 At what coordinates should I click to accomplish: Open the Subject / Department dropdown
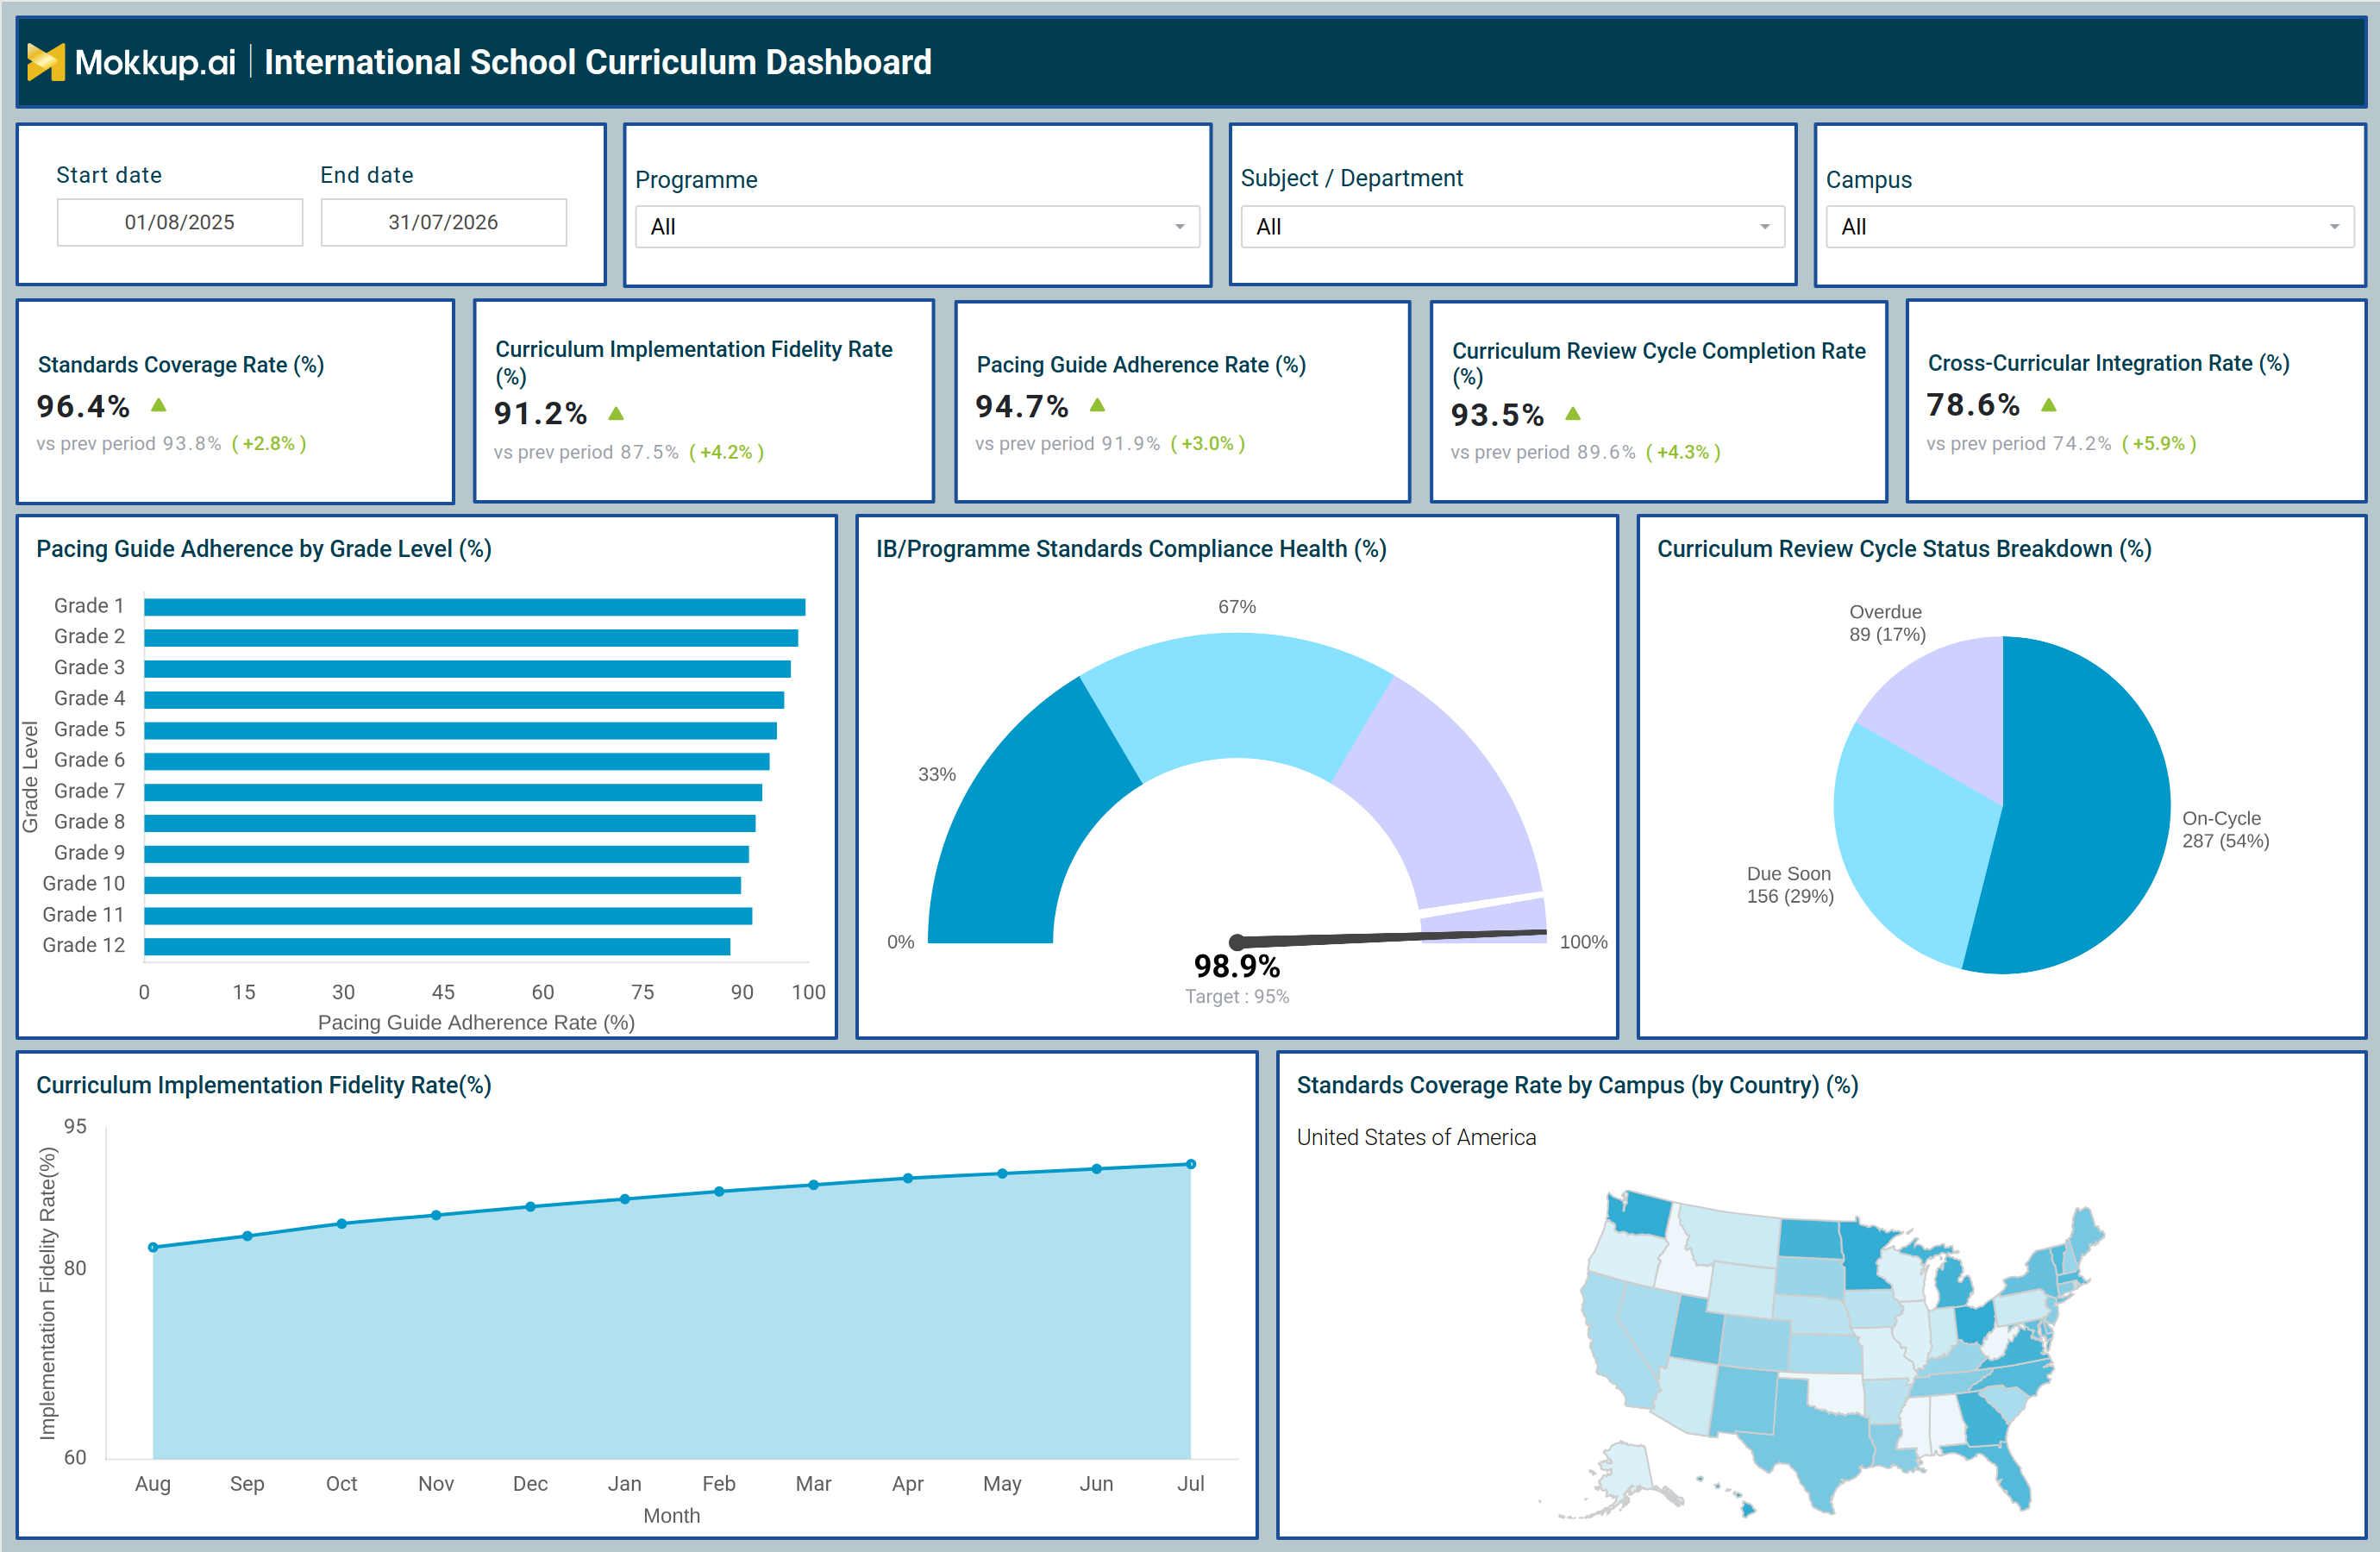pos(1512,227)
